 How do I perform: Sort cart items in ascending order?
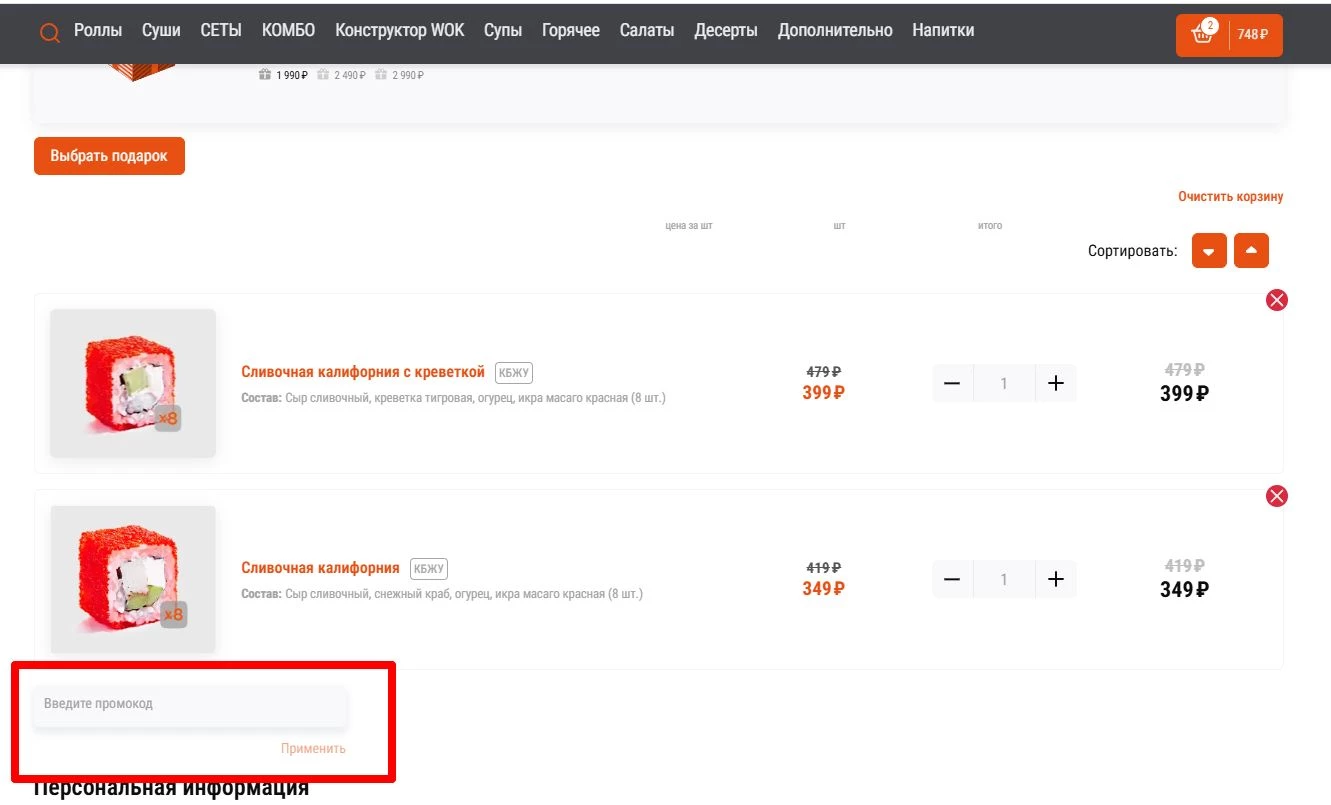pos(1251,251)
